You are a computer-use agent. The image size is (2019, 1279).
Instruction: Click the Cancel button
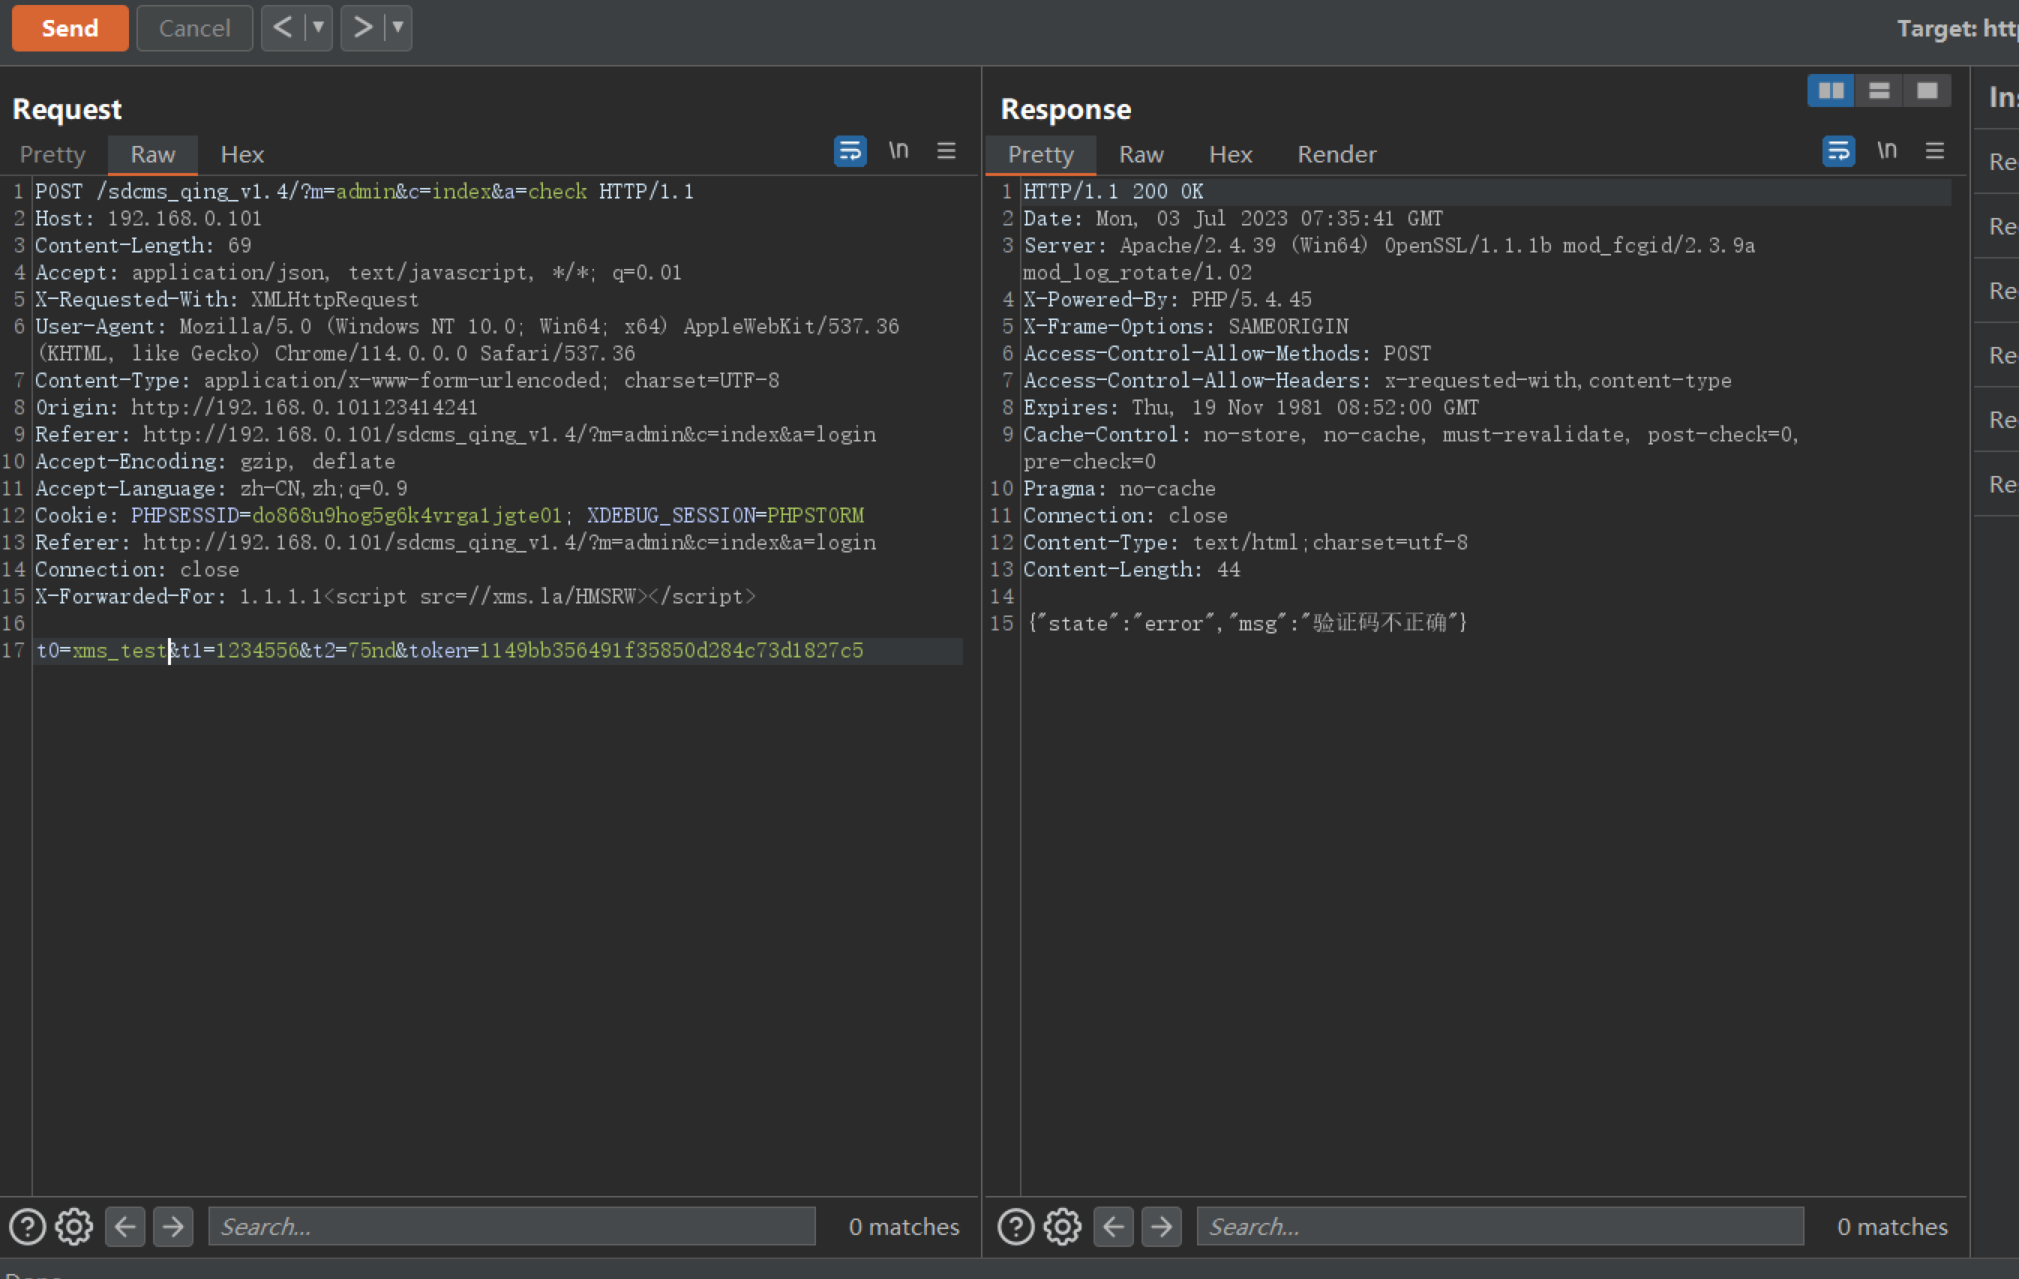[x=194, y=28]
